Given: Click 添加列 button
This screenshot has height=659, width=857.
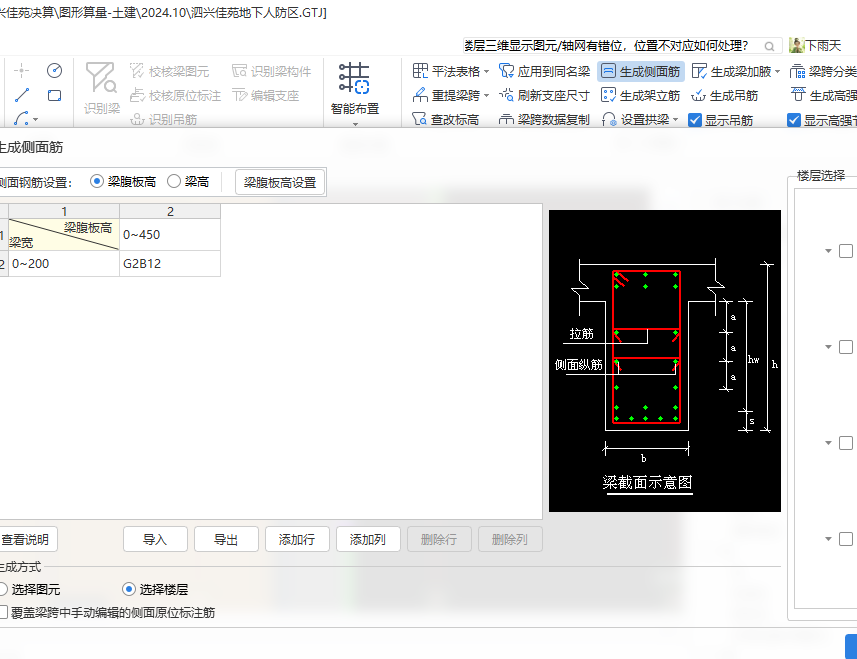Looking at the screenshot, I should (x=368, y=539).
